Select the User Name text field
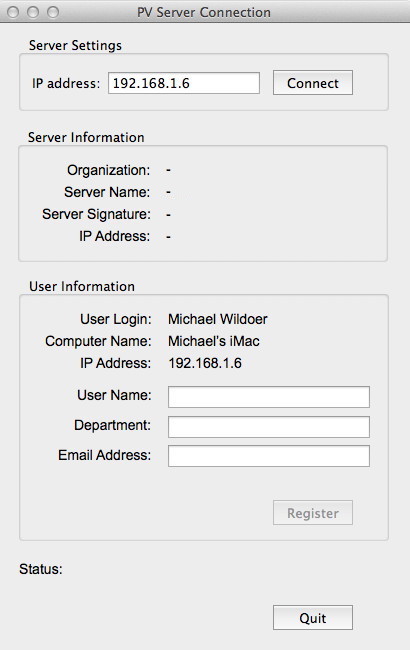The width and height of the screenshot is (410, 650). pyautogui.click(x=269, y=397)
